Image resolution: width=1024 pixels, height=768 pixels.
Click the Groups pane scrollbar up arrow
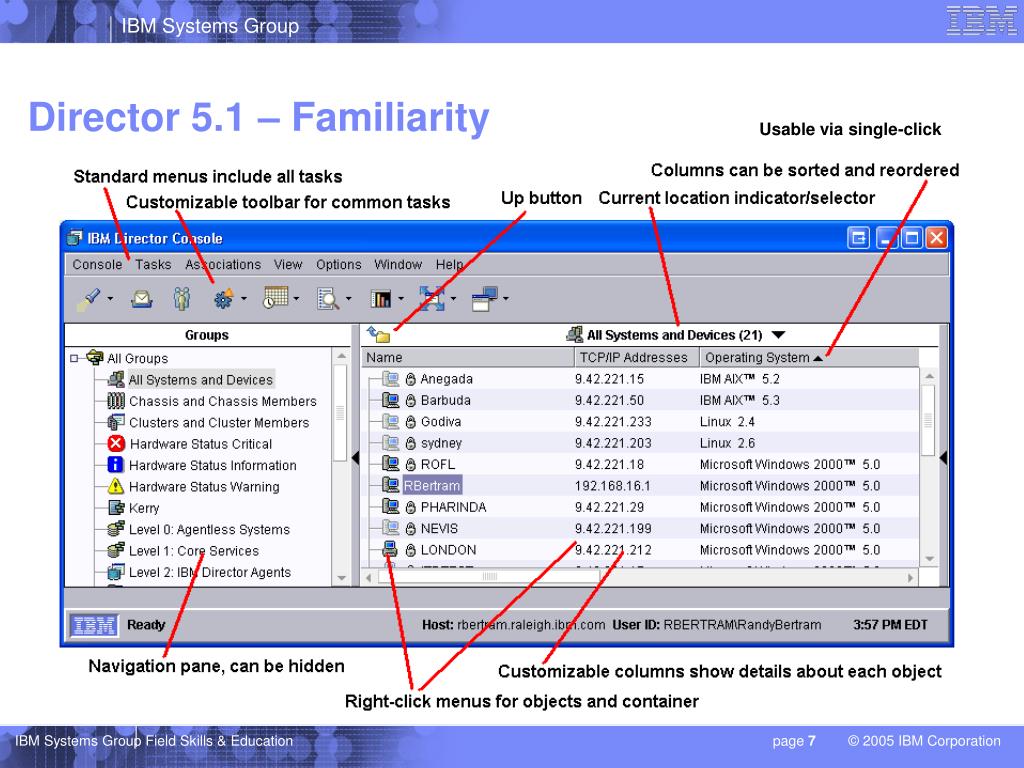(341, 356)
